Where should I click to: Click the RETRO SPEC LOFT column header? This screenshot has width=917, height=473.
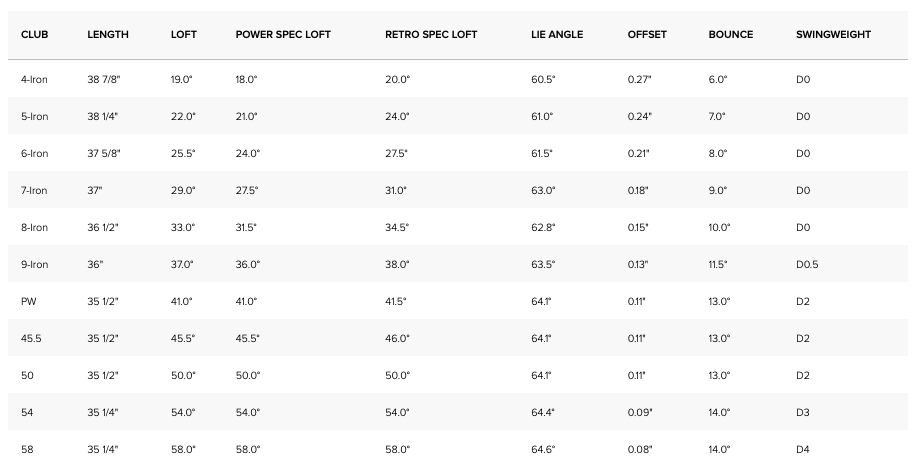click(431, 35)
